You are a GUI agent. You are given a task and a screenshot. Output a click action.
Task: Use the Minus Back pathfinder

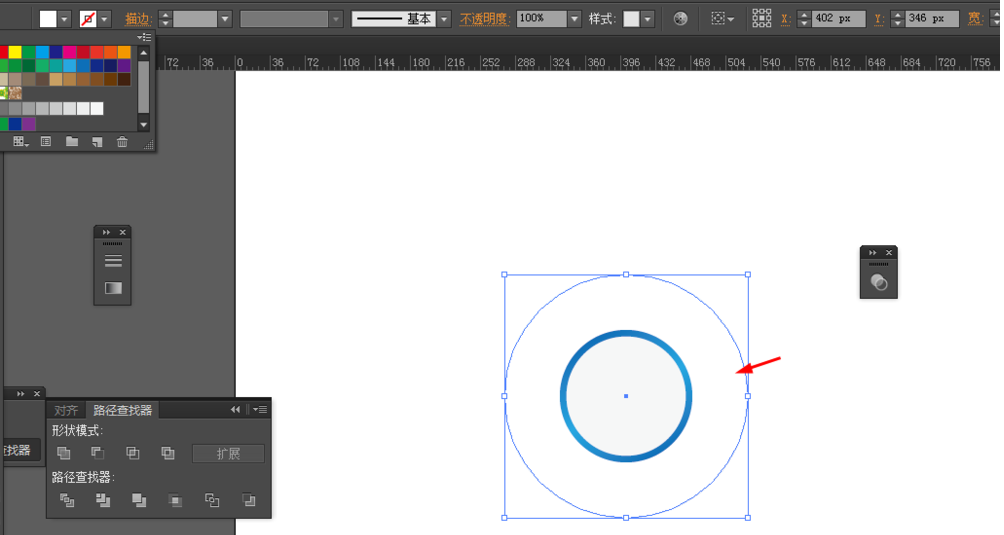click(x=249, y=500)
